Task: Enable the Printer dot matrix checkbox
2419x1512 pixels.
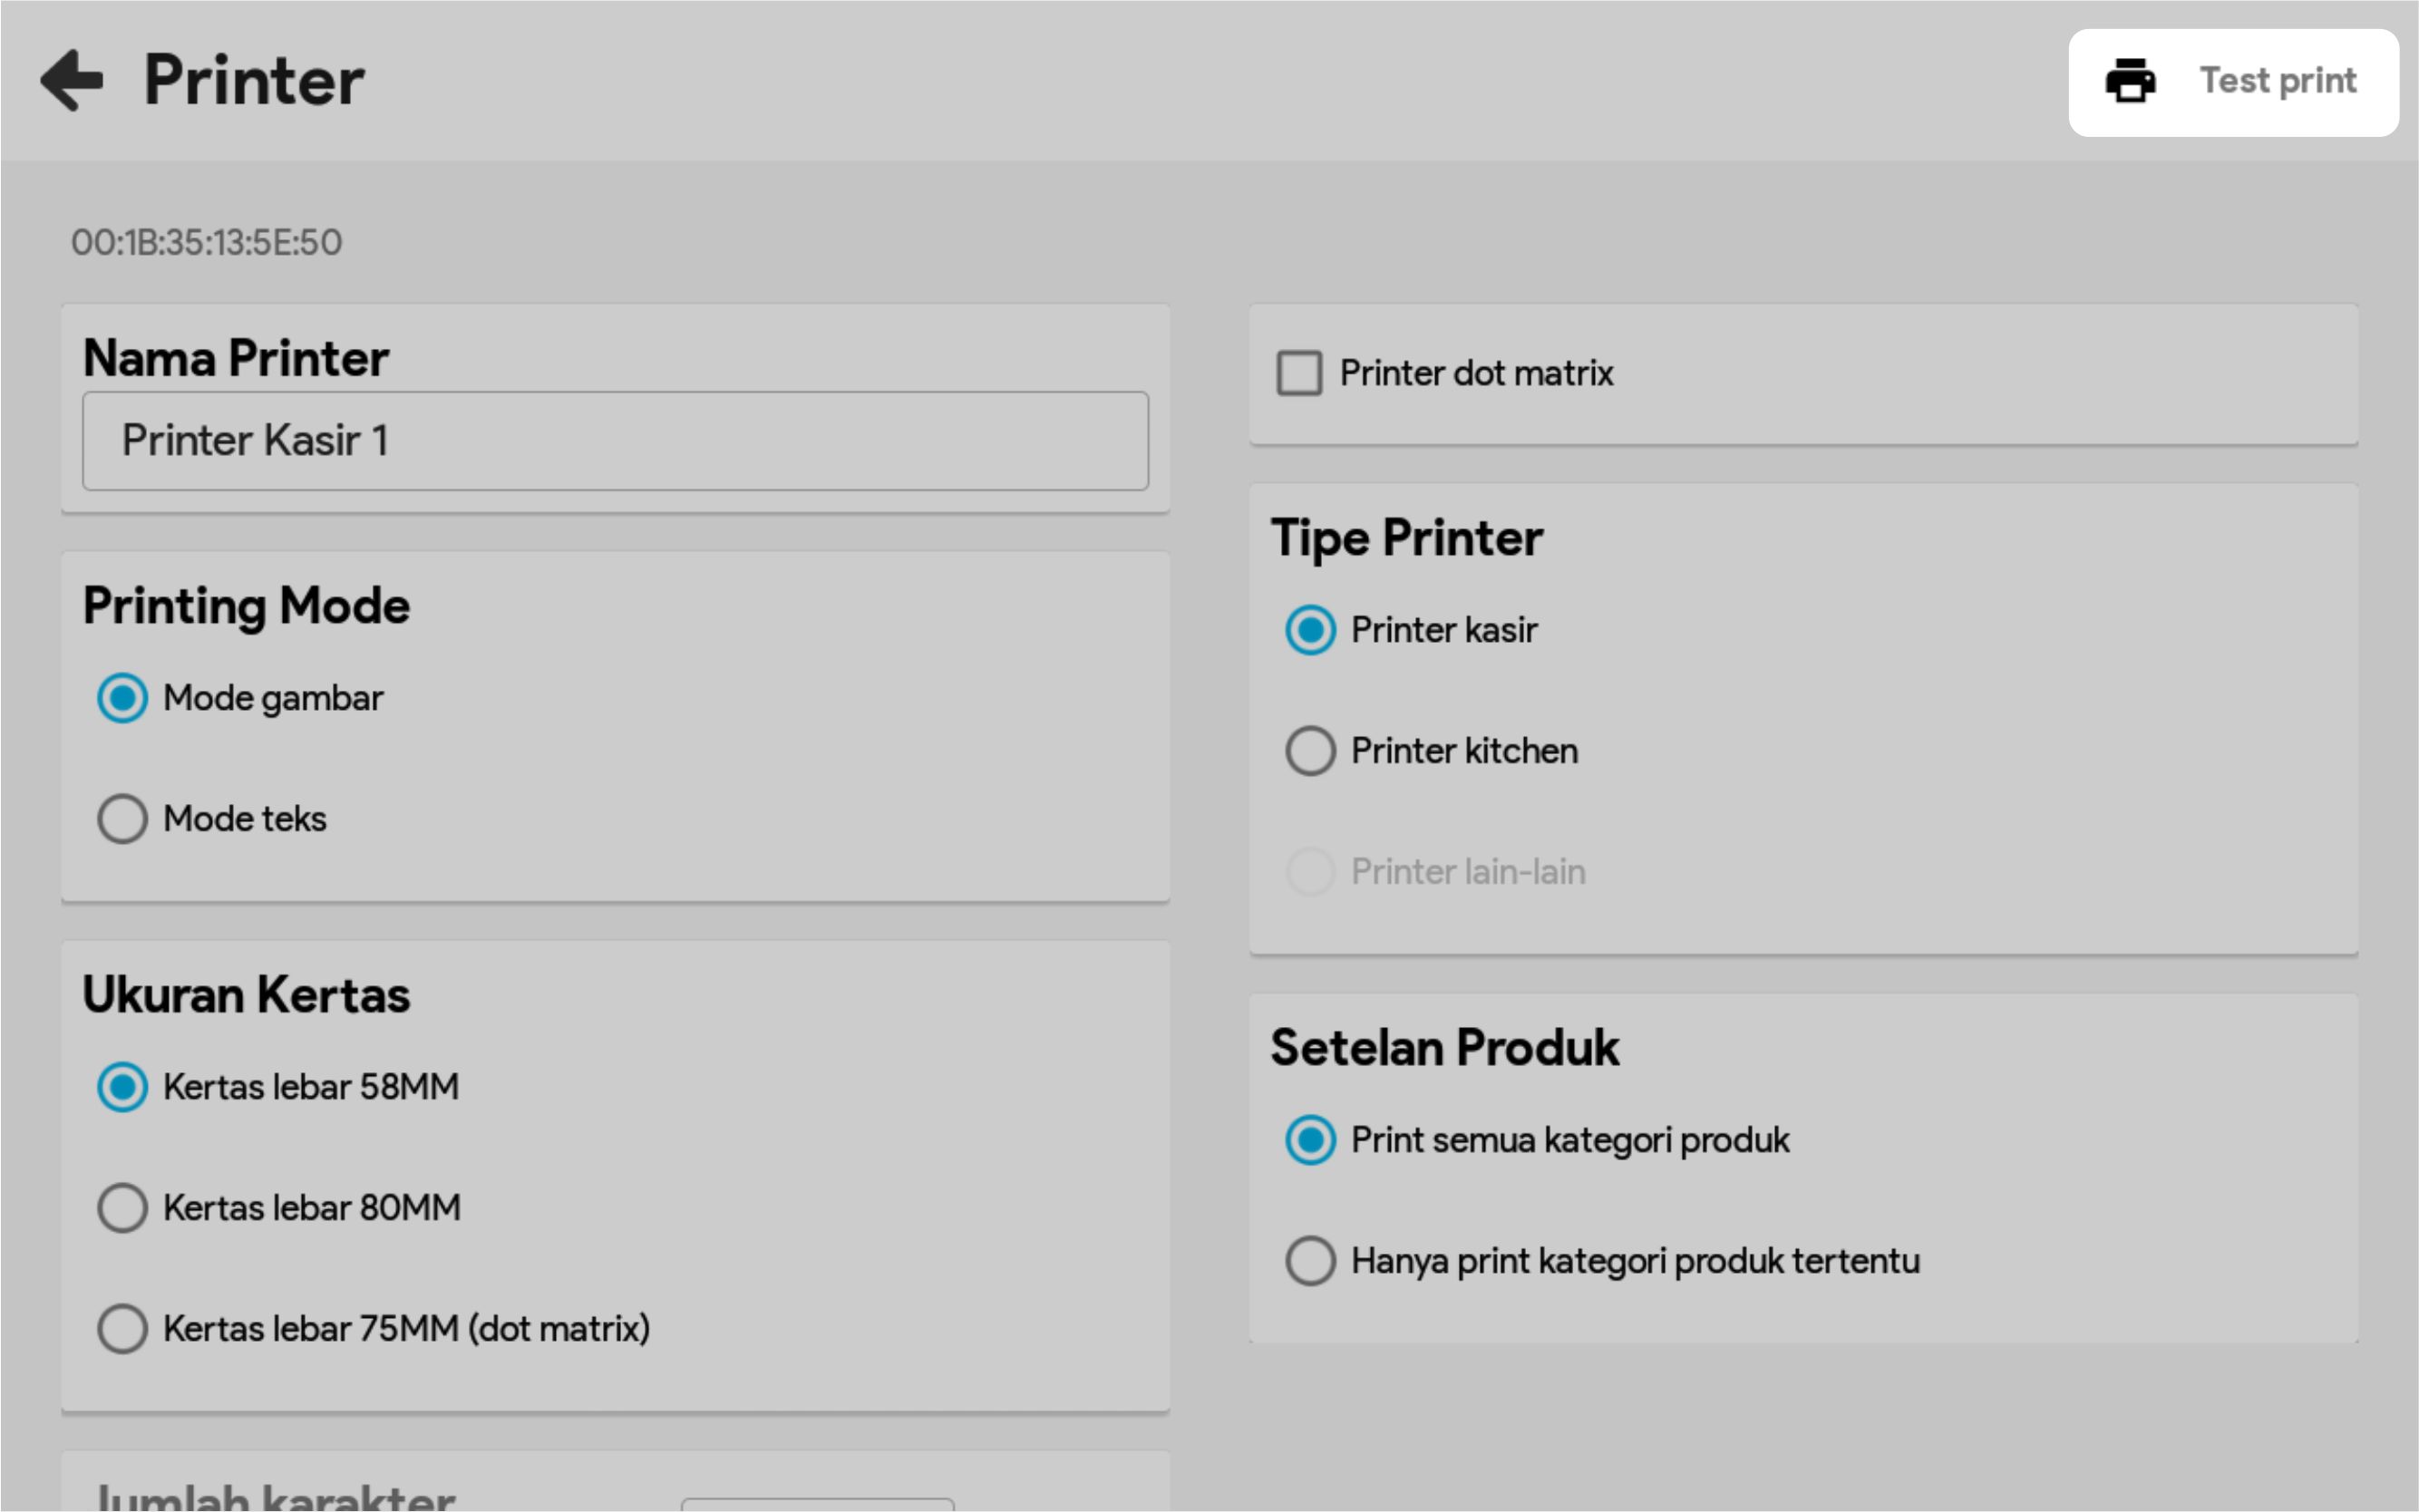Action: tap(1299, 373)
